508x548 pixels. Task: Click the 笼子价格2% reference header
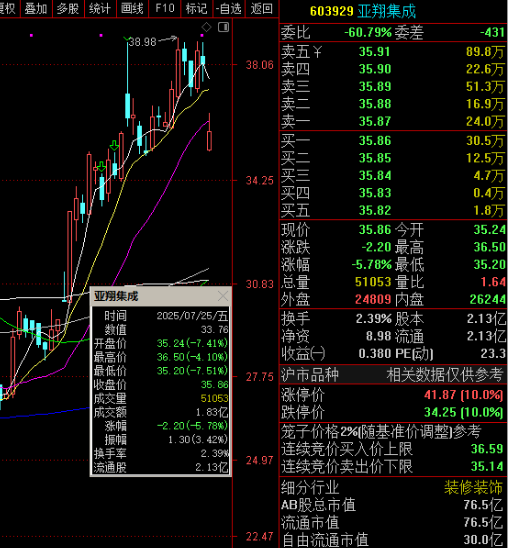point(381,432)
